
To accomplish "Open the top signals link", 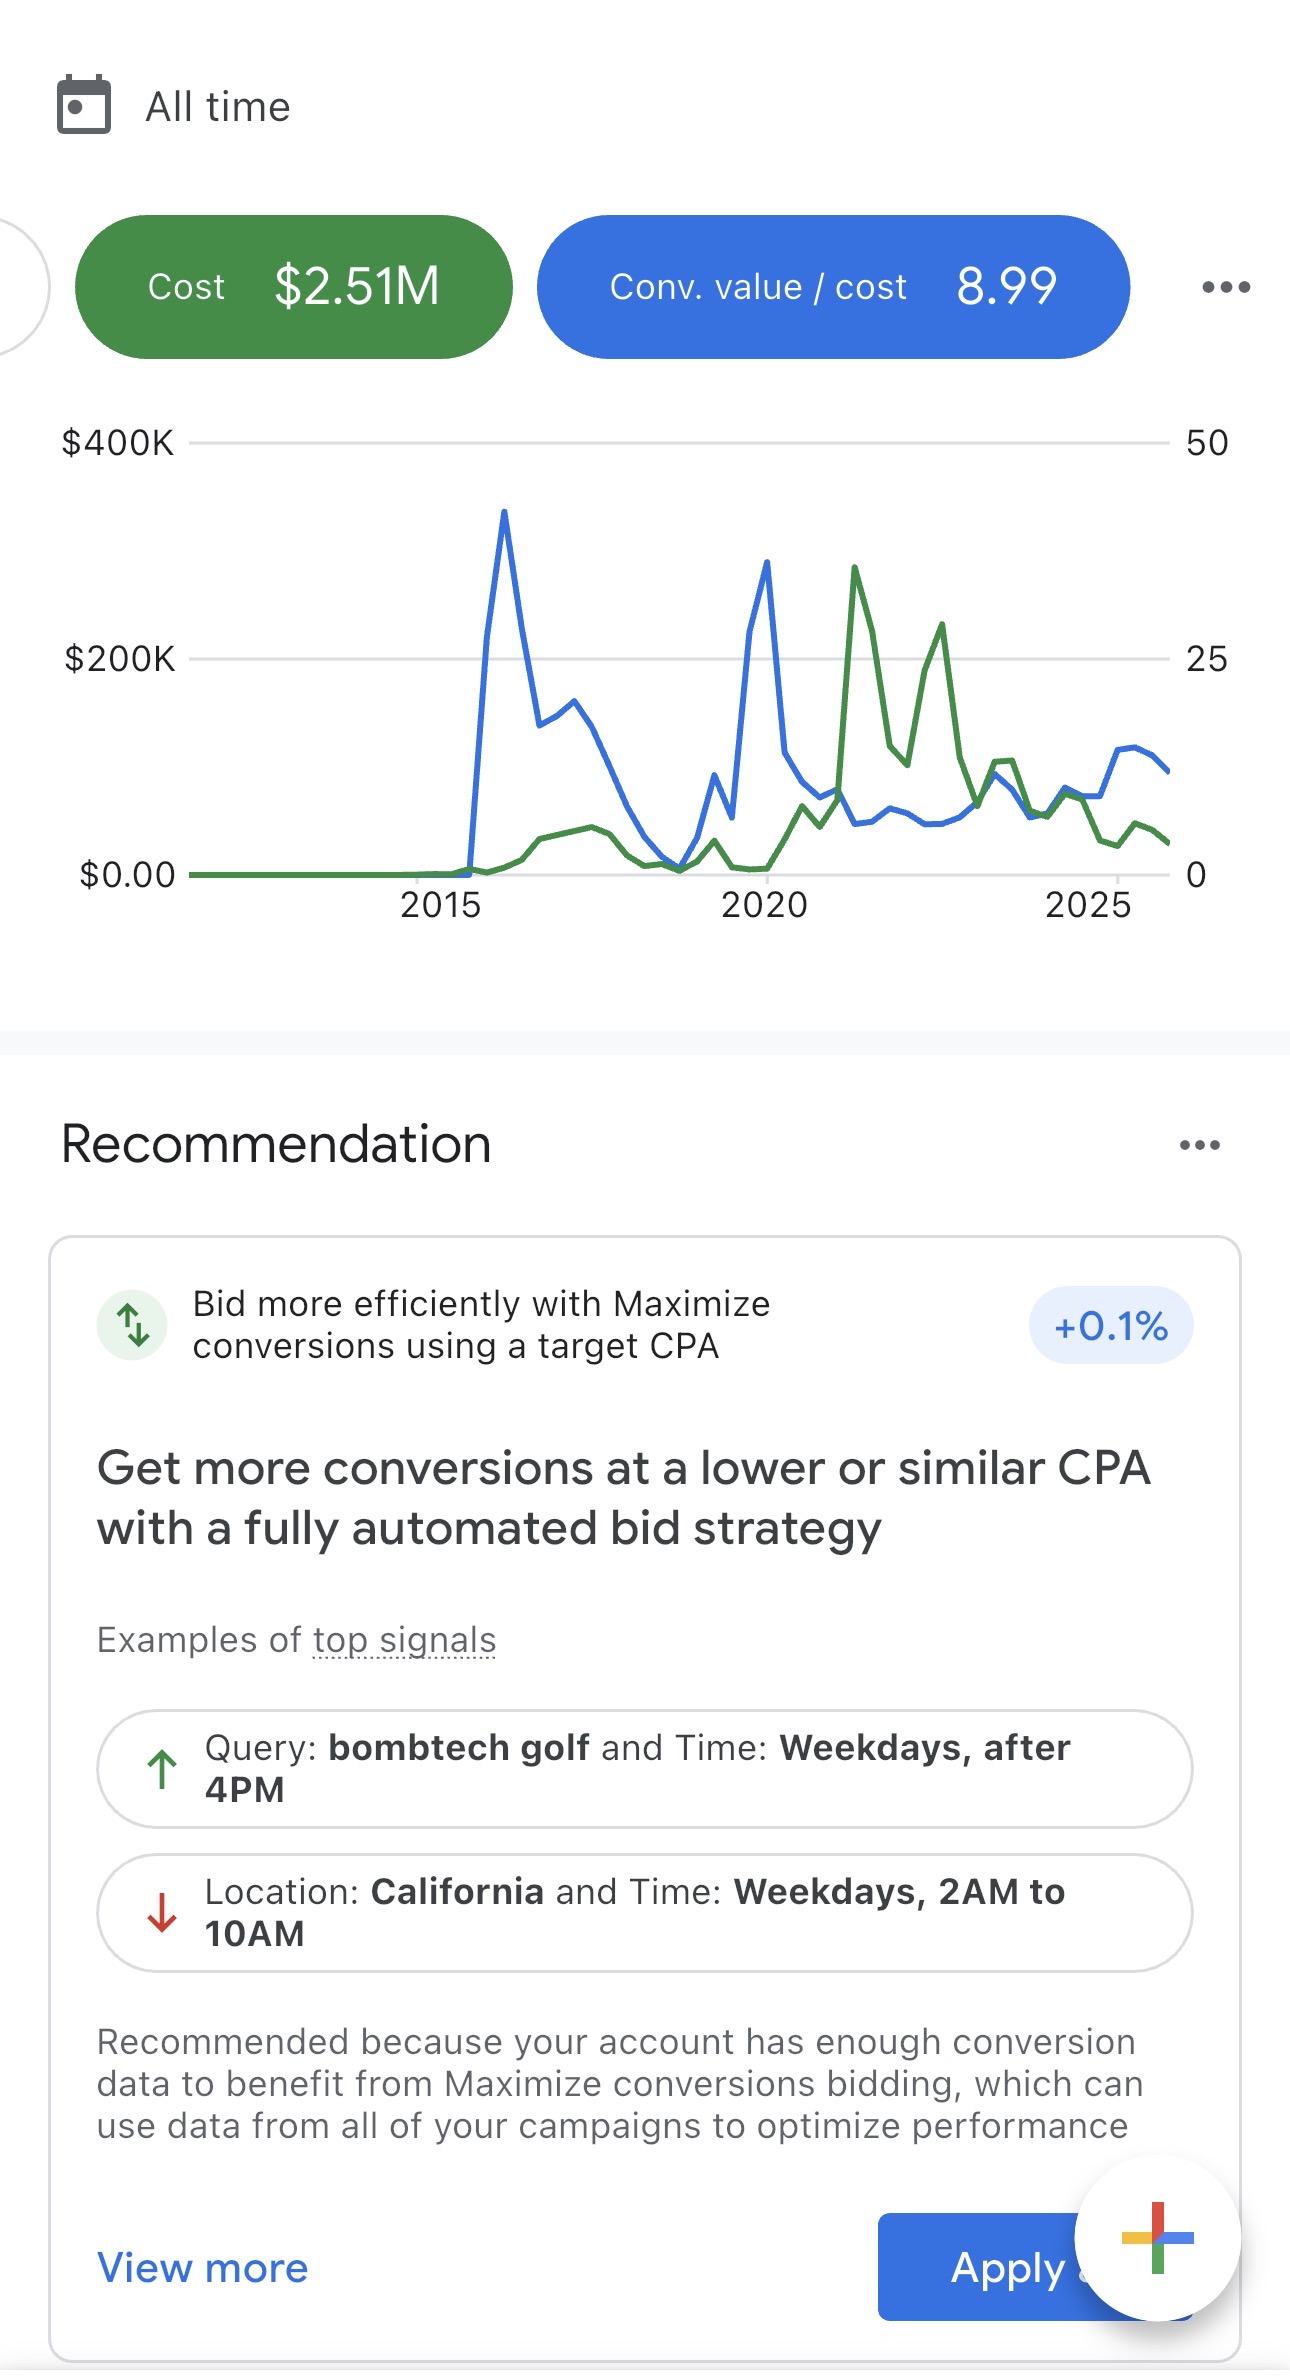I will coord(404,1640).
